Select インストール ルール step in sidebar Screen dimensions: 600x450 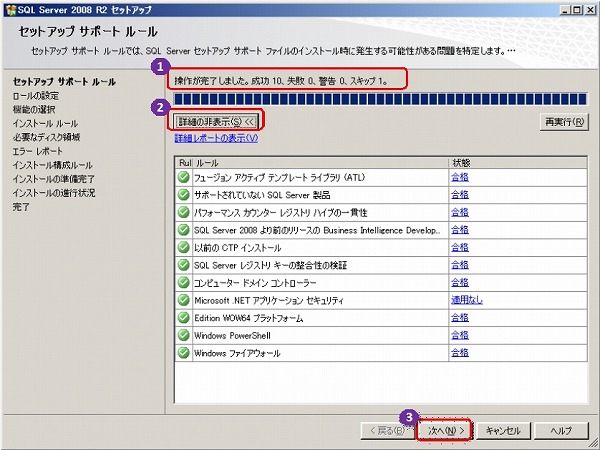(x=45, y=124)
